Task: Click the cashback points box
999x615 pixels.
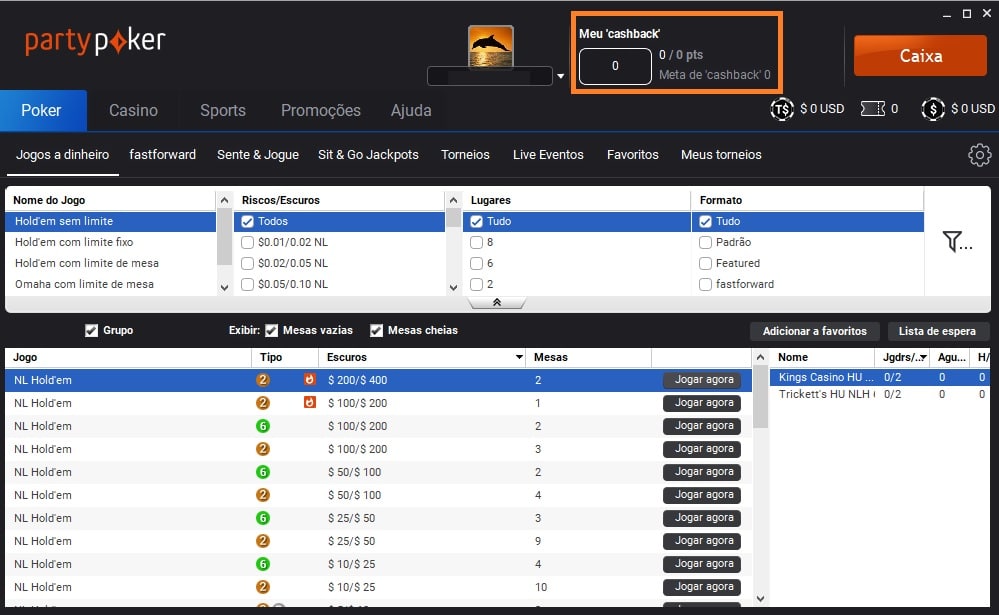Action: click(615, 66)
